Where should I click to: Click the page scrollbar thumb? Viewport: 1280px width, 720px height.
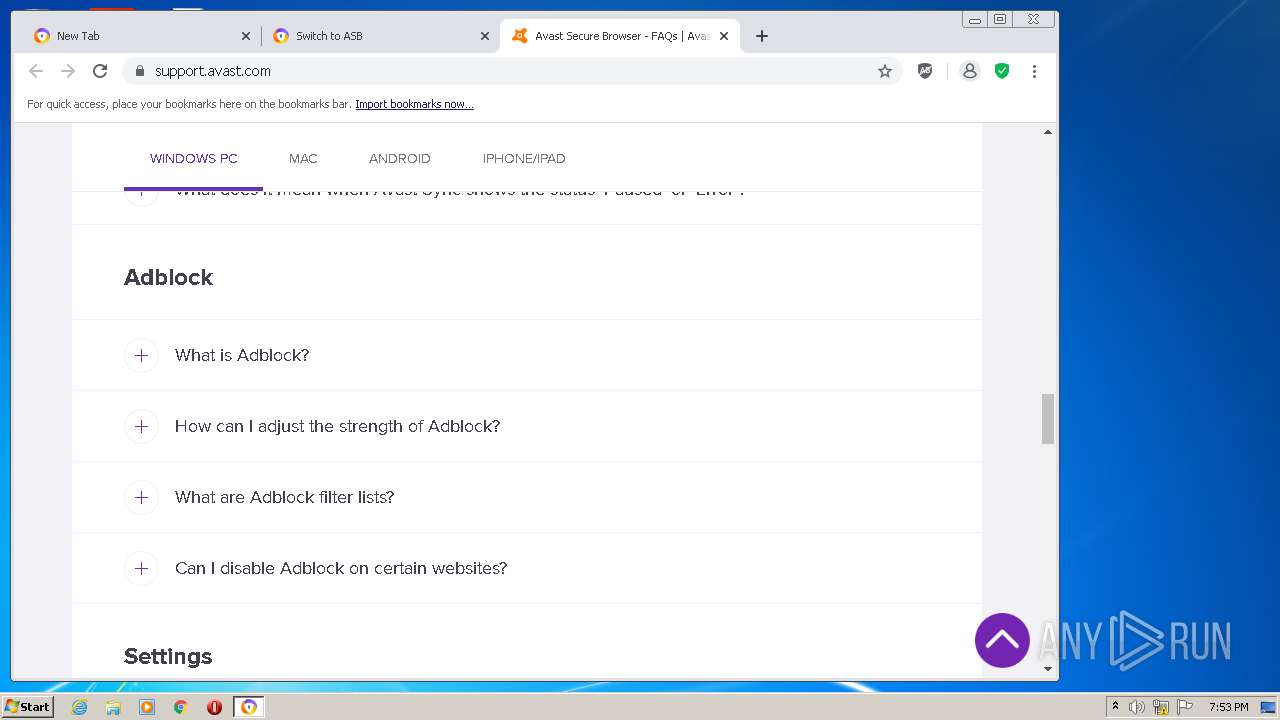pos(1048,419)
